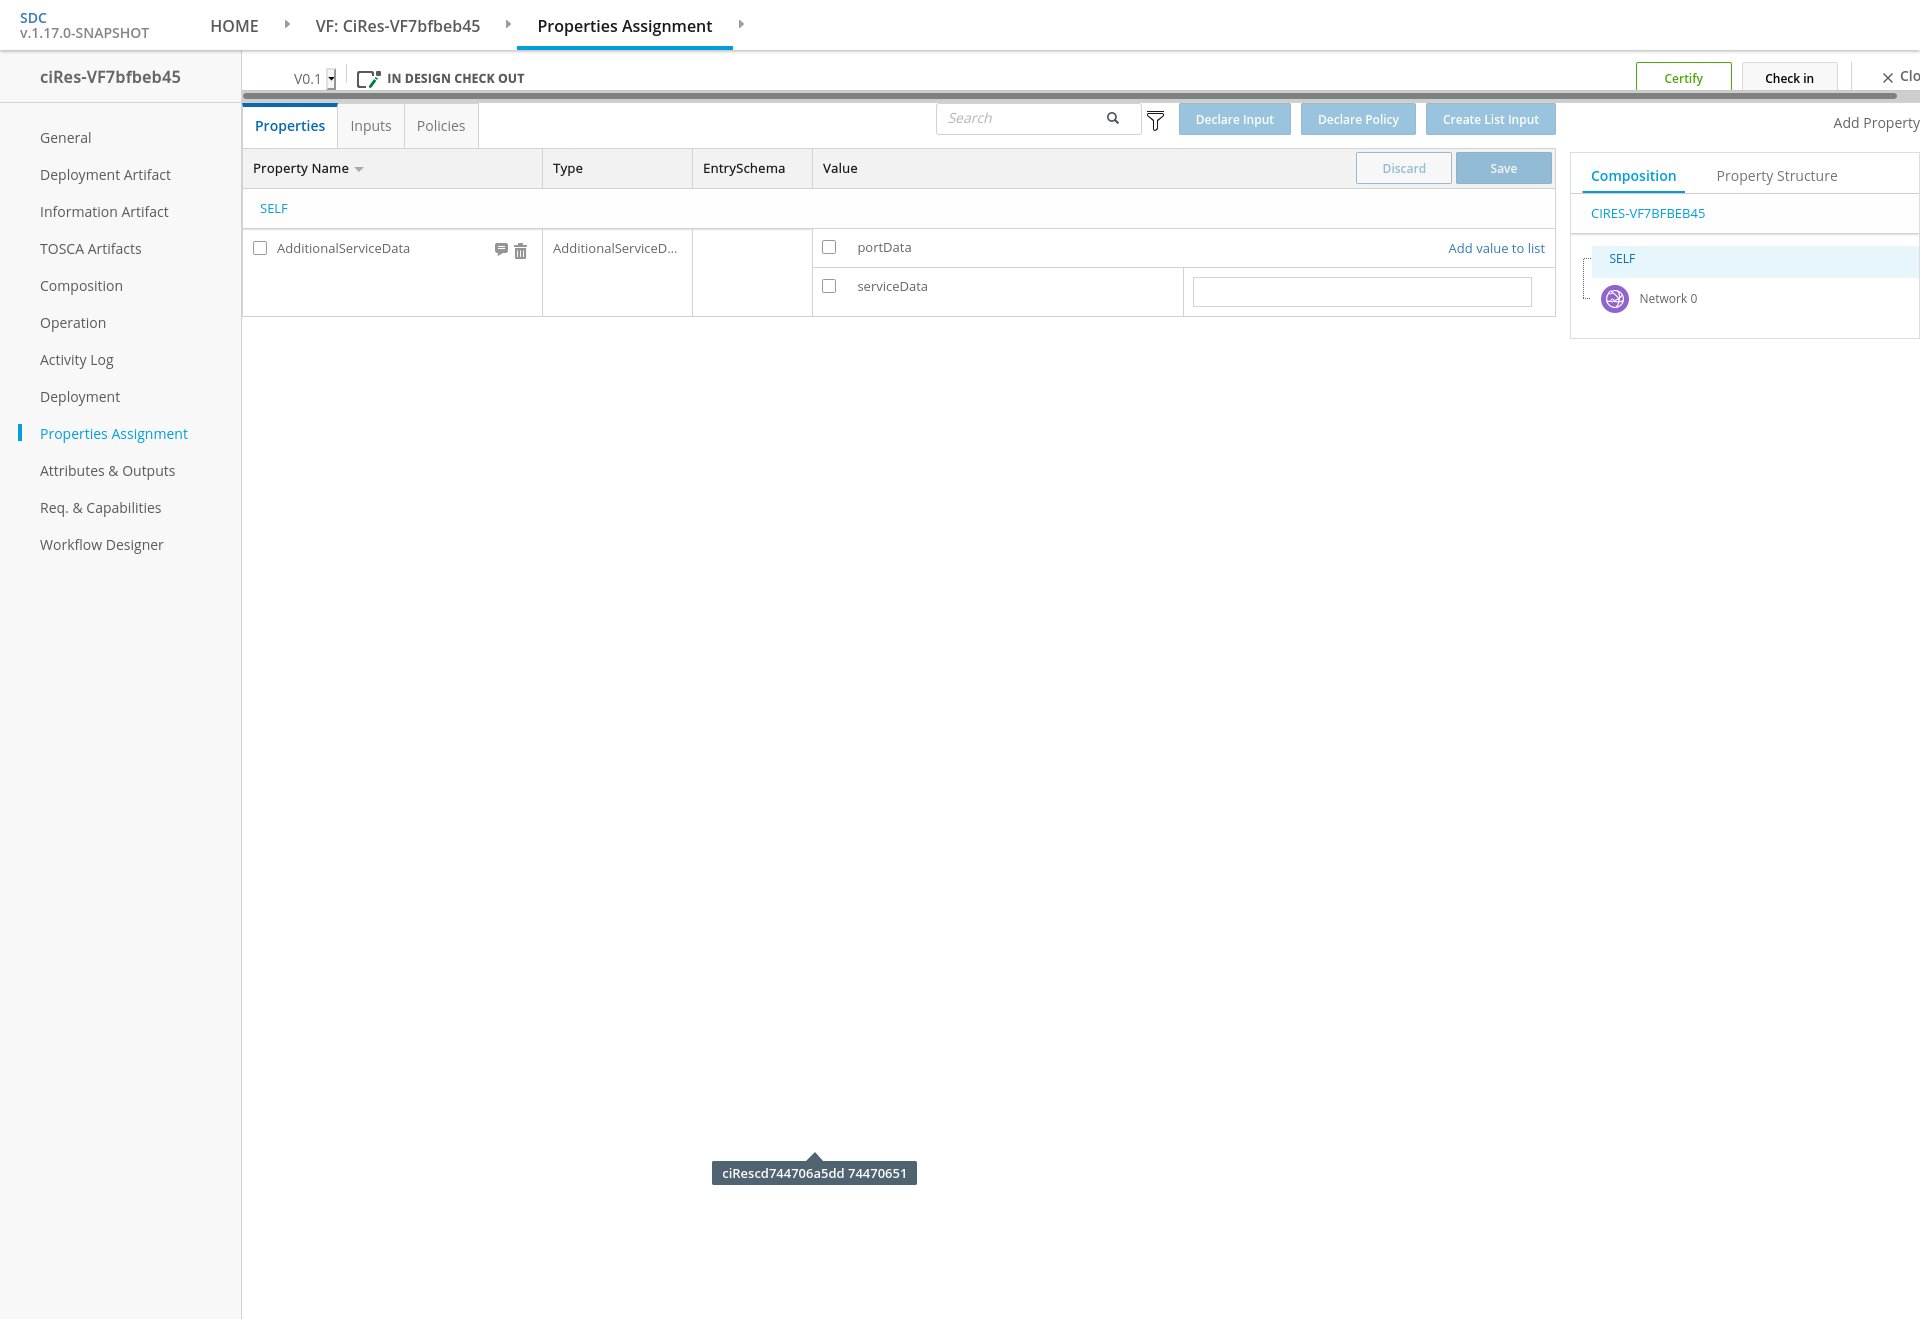Image resolution: width=1920 pixels, height=1319 pixels.
Task: Click Add value to list link
Action: pos(1496,248)
